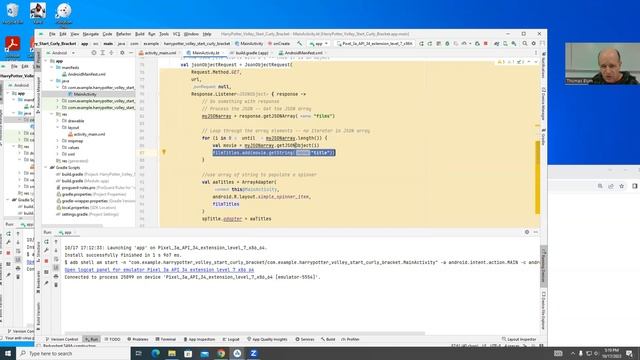Open Zoom from the Windows taskbar
Image resolution: width=640 pixels, height=360 pixels.
coord(253,353)
